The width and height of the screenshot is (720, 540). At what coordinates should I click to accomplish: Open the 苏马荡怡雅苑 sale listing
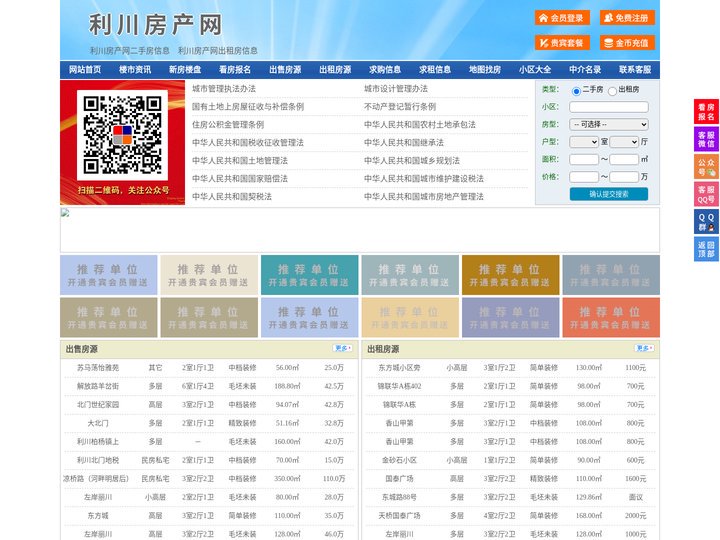coord(98,368)
